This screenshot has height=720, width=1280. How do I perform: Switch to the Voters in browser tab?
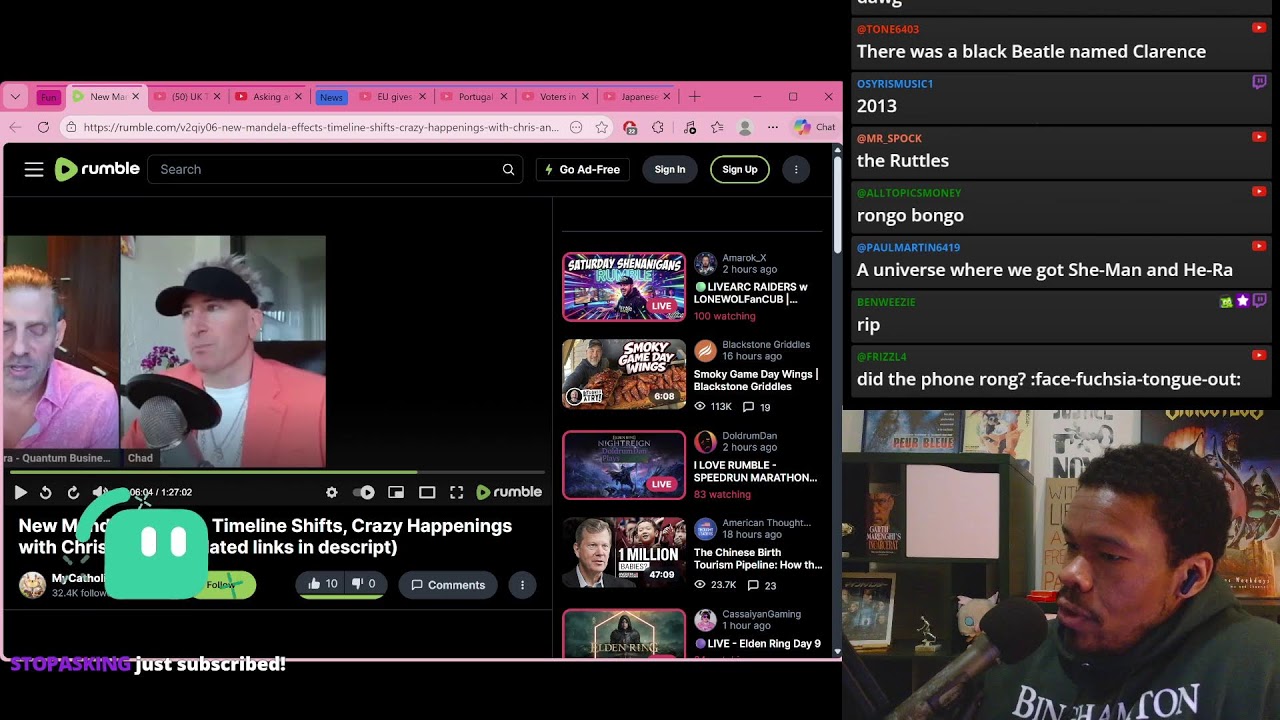pos(555,97)
